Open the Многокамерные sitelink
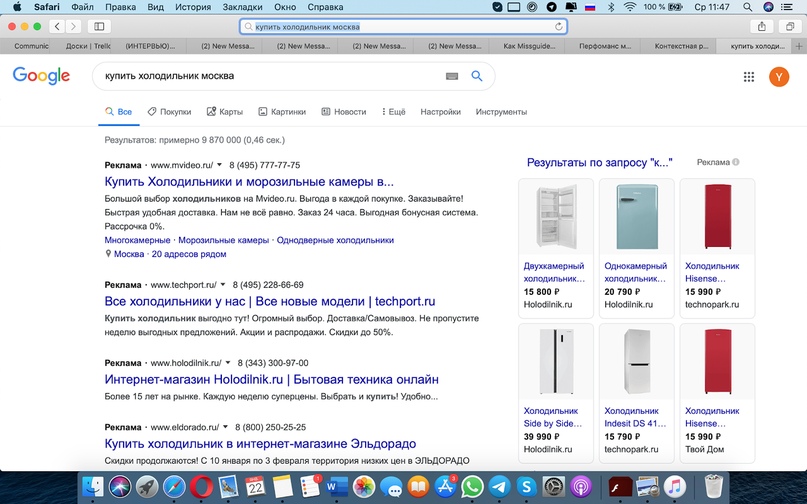This screenshot has height=504, width=807. pos(137,240)
